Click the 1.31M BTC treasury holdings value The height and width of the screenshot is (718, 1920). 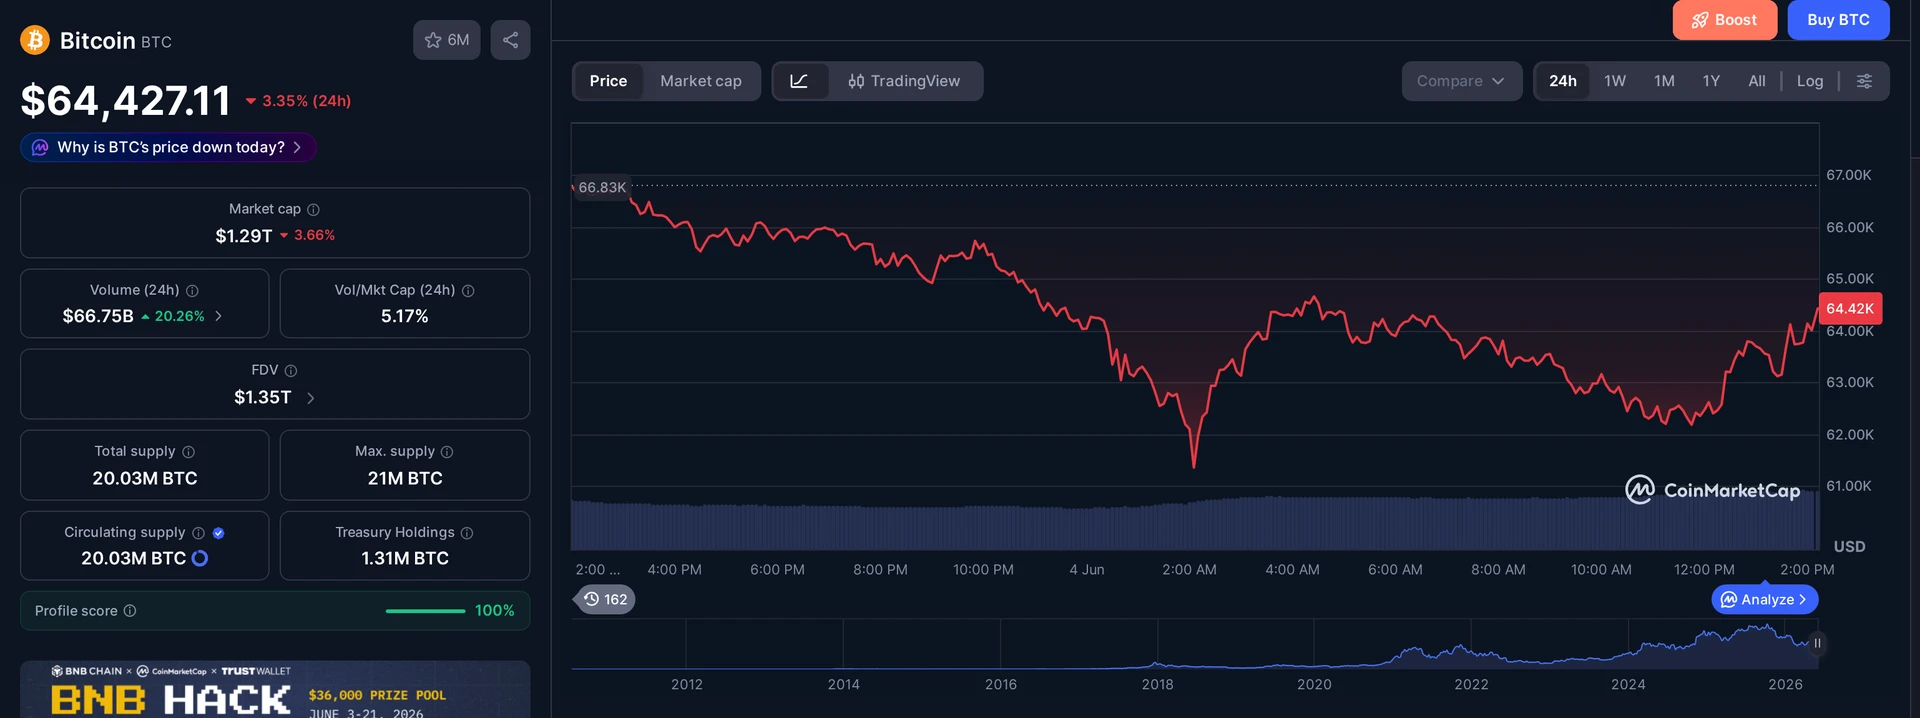point(405,558)
